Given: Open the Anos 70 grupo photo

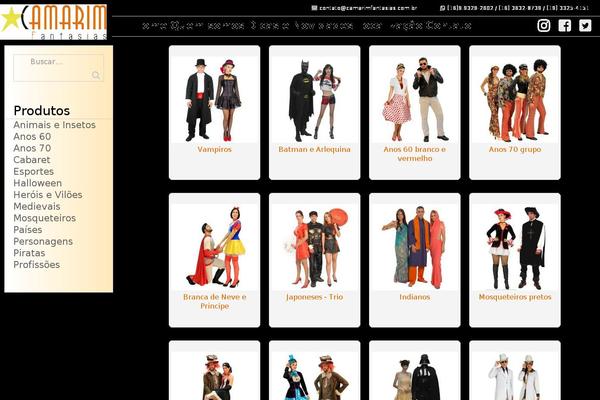Looking at the screenshot, I should pyautogui.click(x=515, y=100).
